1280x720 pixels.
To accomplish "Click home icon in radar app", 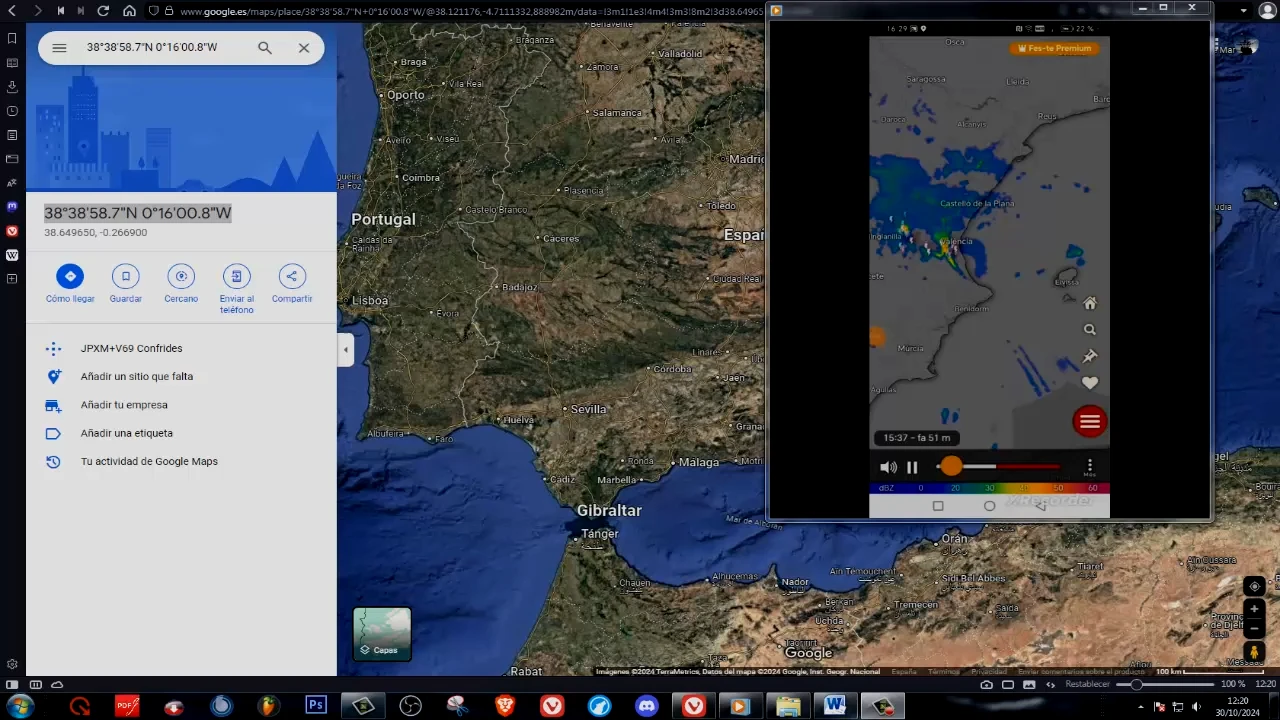I will point(1090,303).
